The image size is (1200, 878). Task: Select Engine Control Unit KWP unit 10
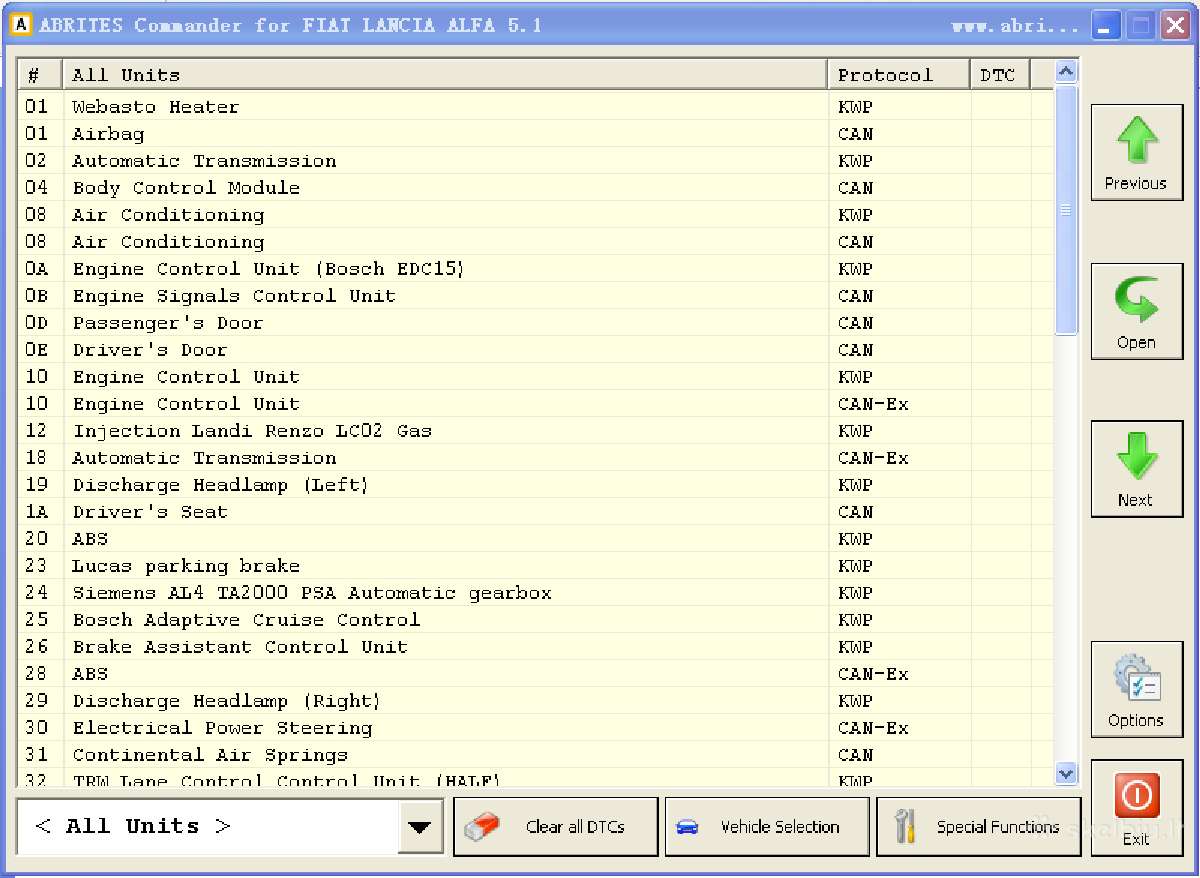tap(536, 377)
